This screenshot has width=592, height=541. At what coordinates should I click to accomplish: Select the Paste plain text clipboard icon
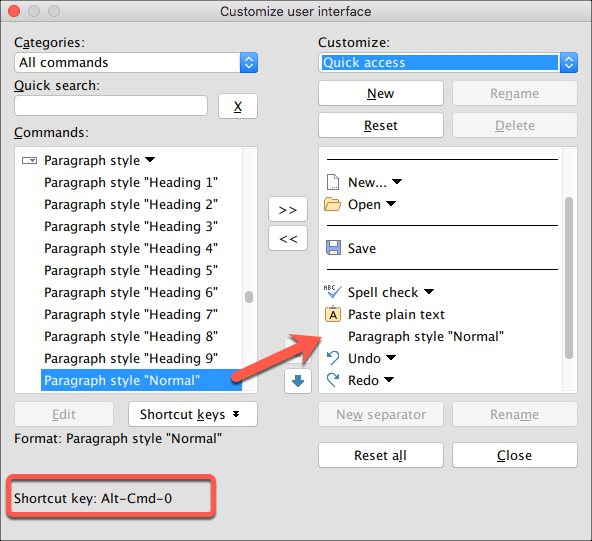coord(333,314)
